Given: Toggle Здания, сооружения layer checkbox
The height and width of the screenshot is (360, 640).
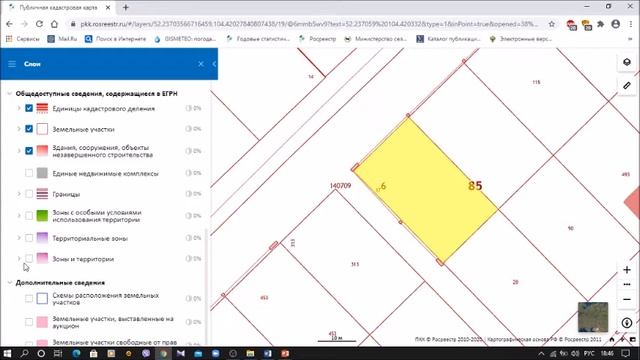Looking at the screenshot, I should 29,151.
